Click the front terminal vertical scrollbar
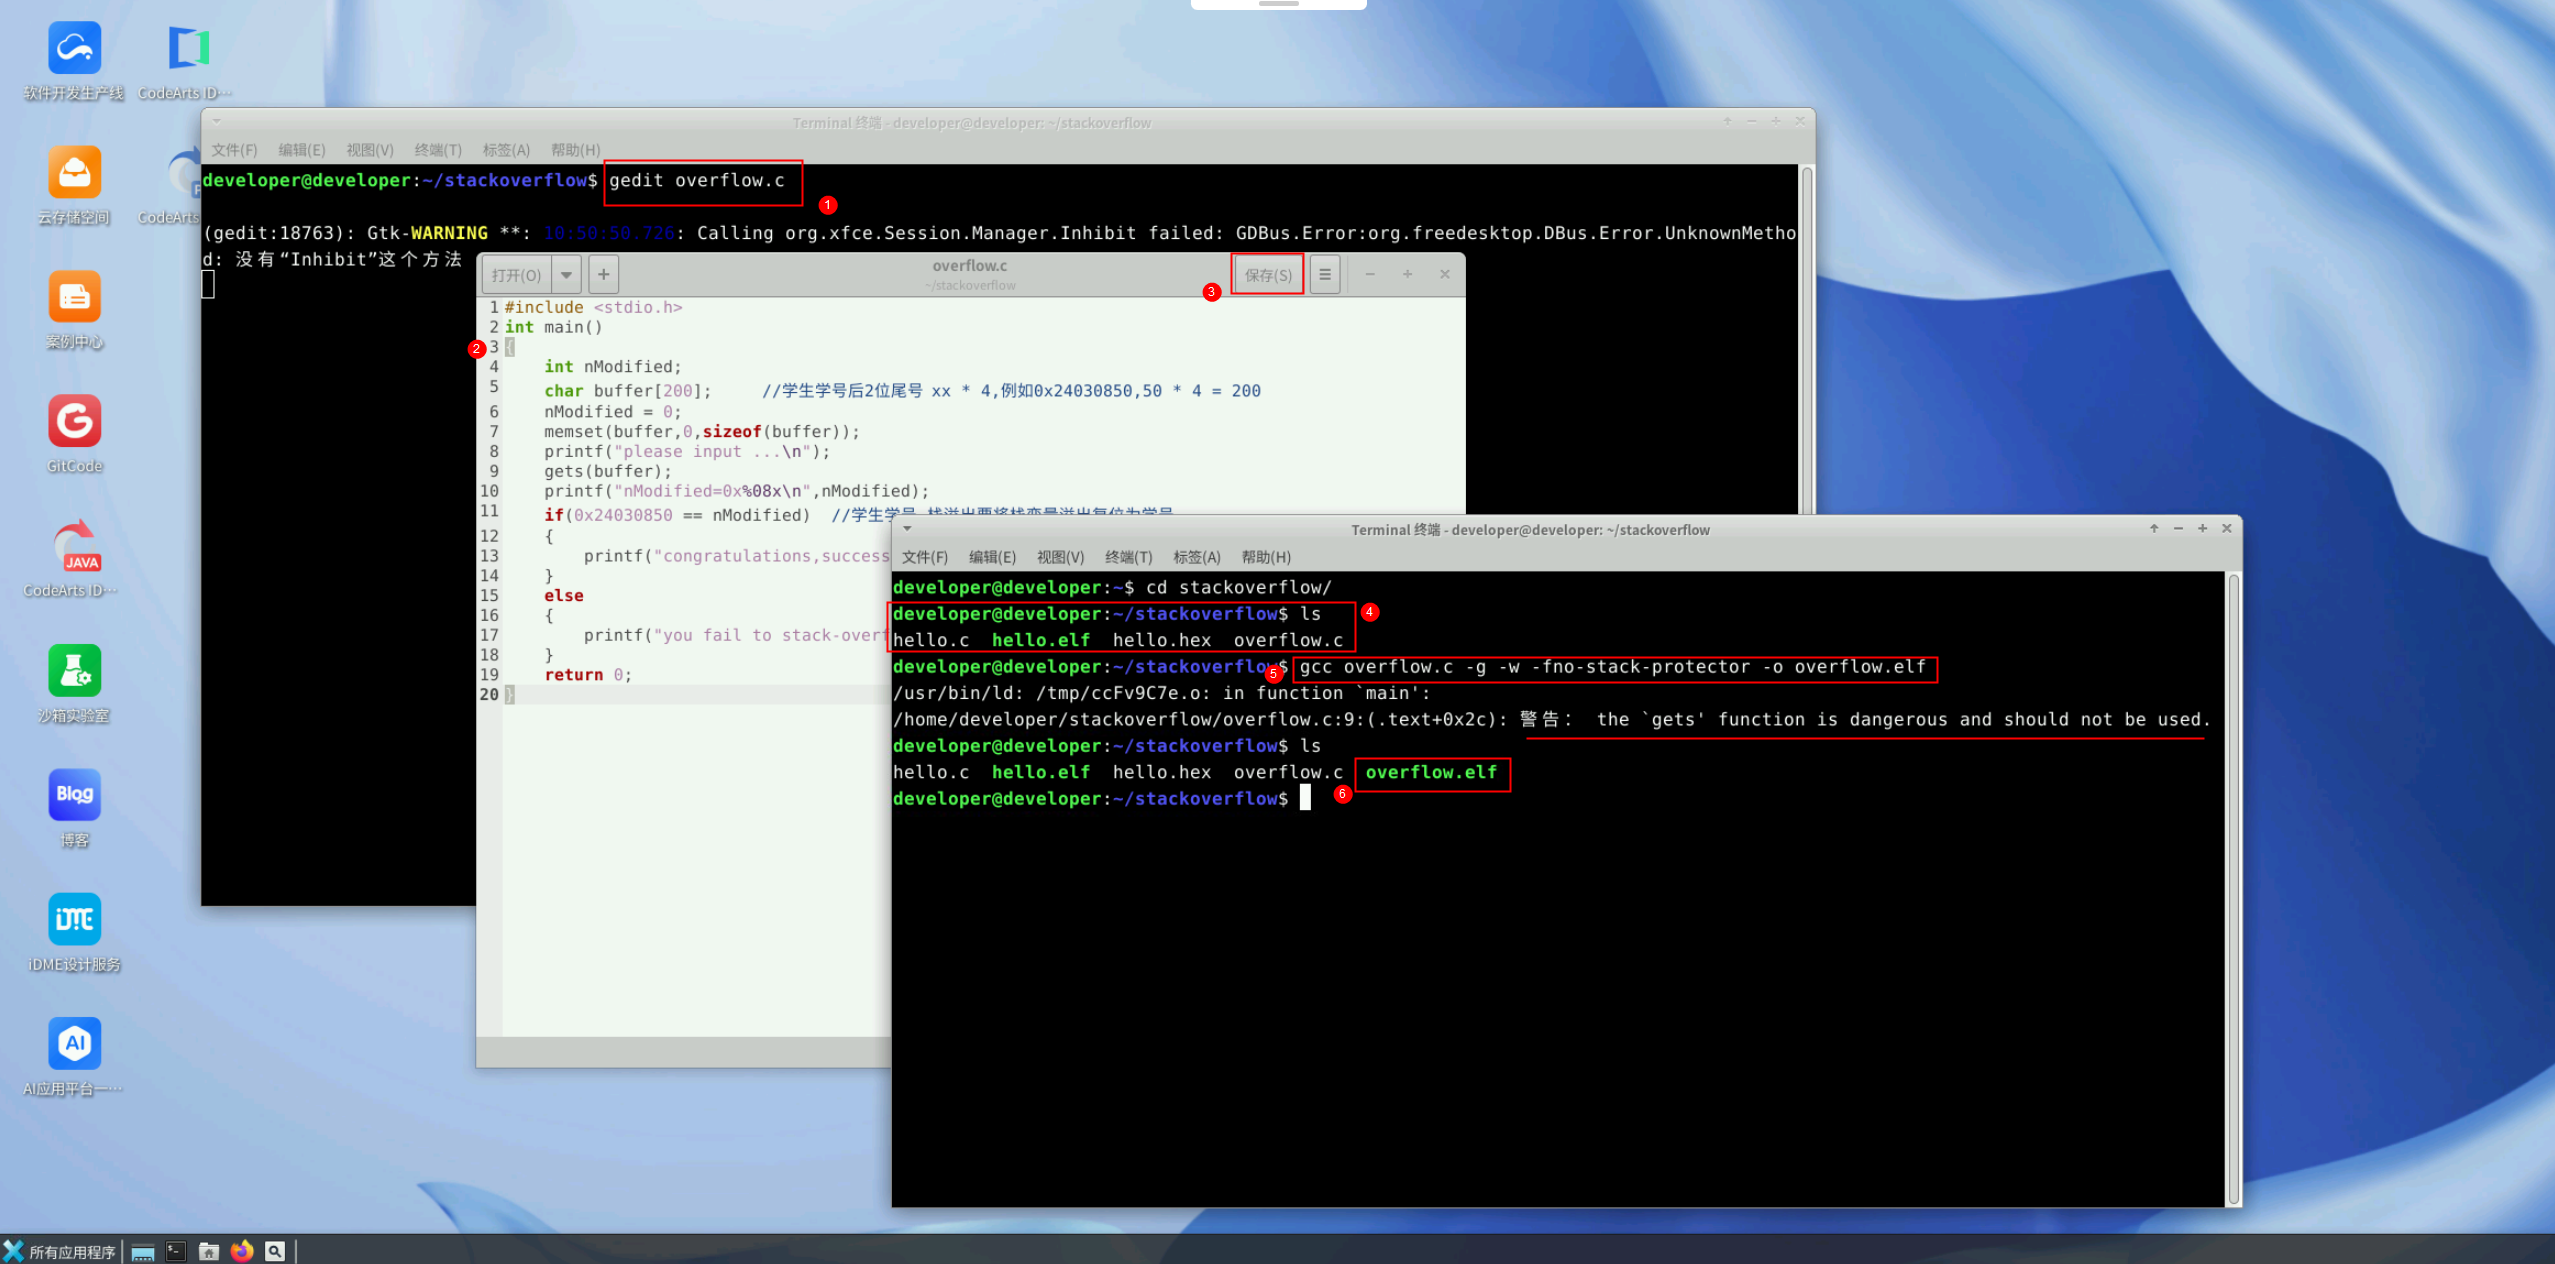 click(2233, 888)
